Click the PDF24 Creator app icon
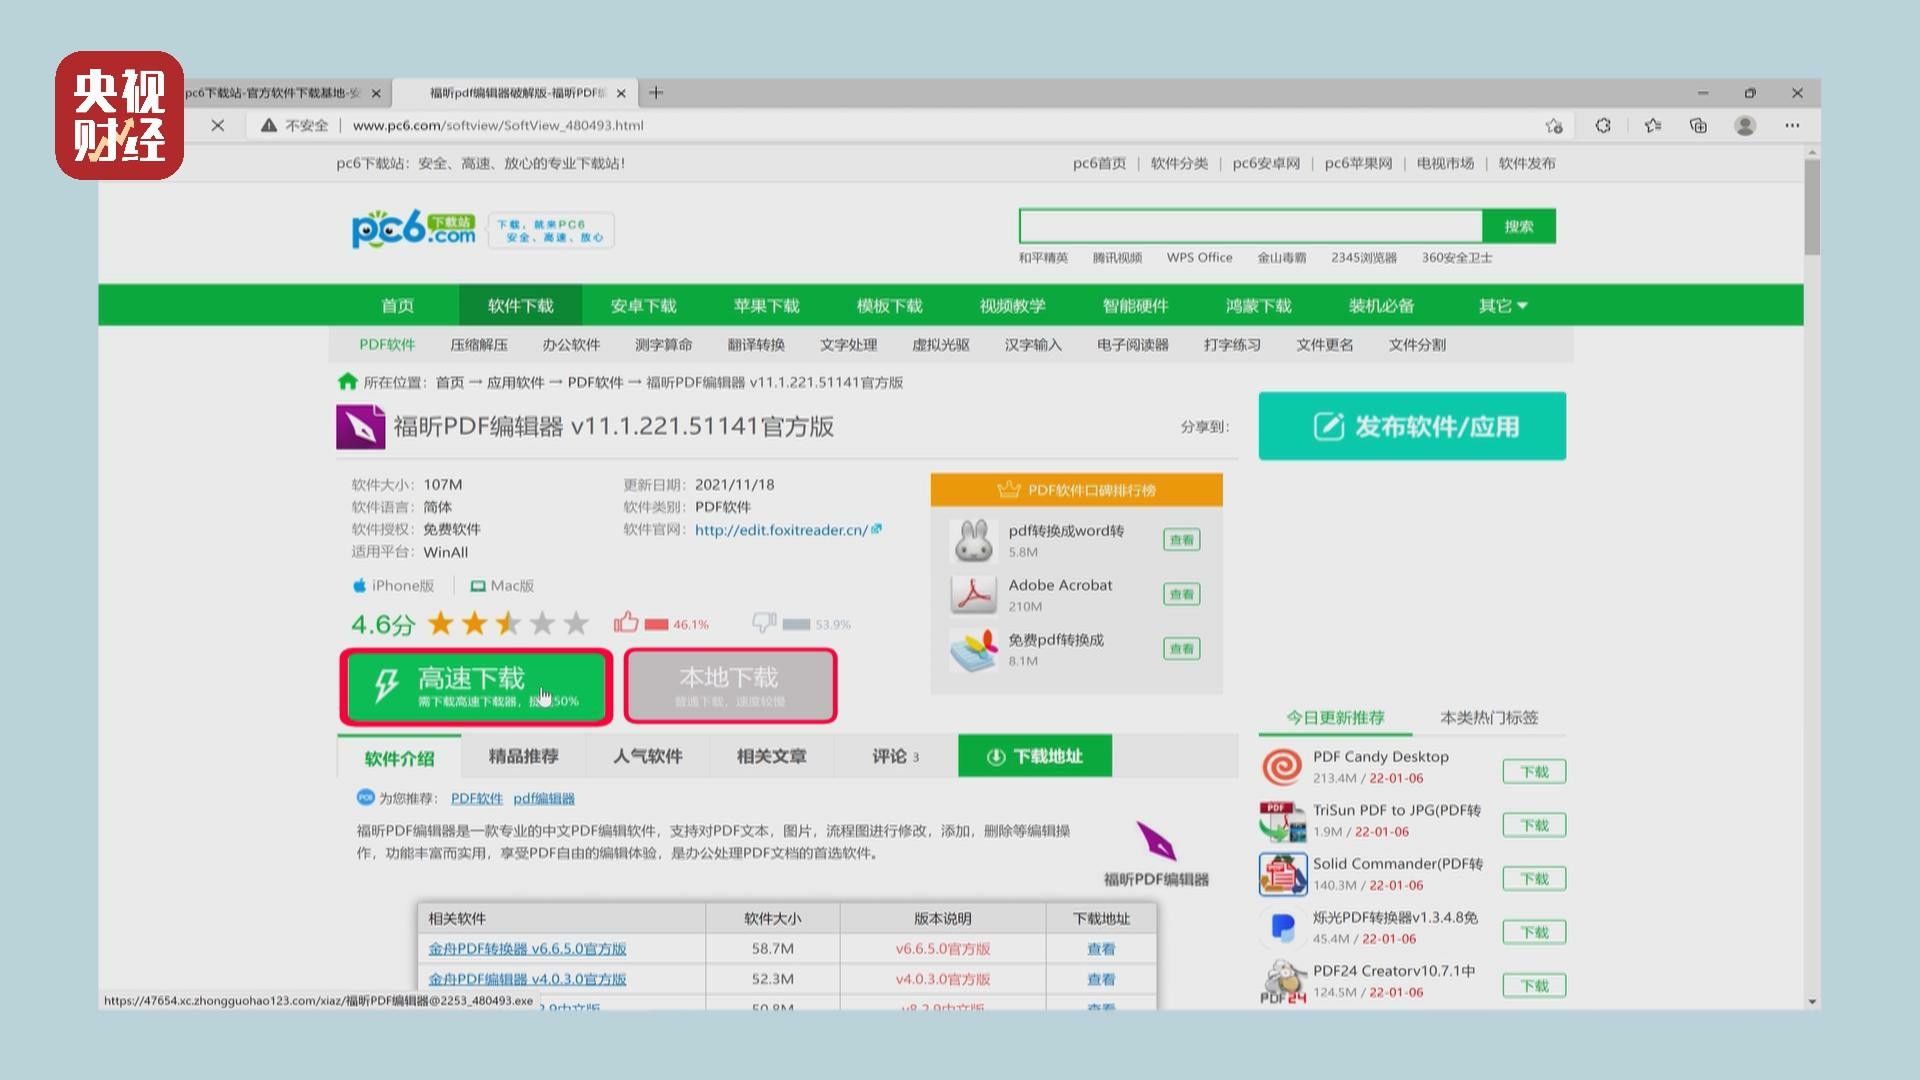The image size is (1920, 1080). [x=1283, y=981]
